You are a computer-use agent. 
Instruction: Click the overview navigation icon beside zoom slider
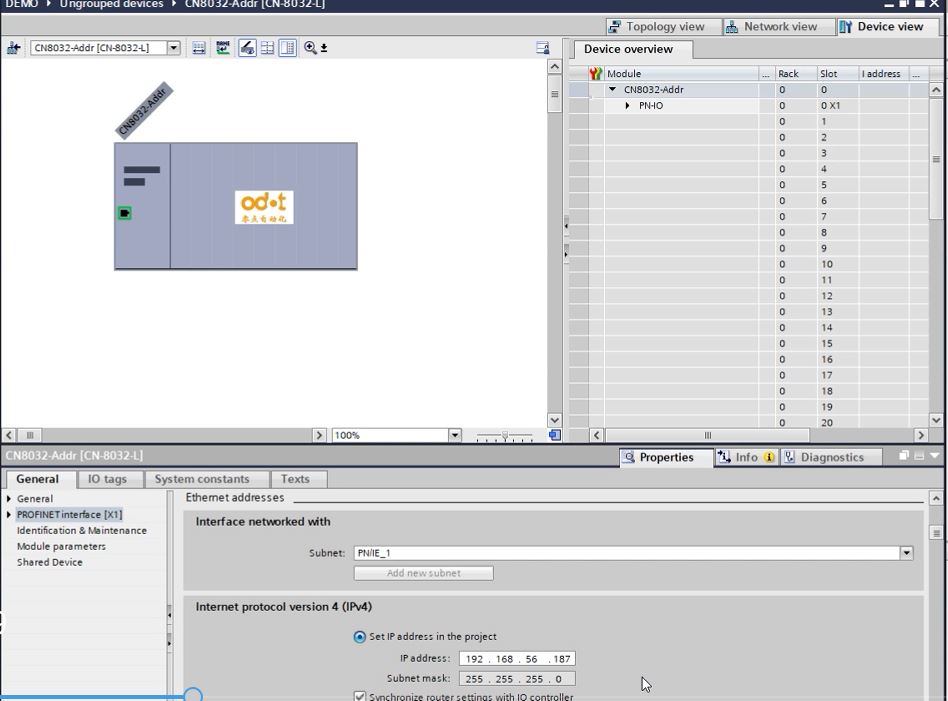click(555, 435)
